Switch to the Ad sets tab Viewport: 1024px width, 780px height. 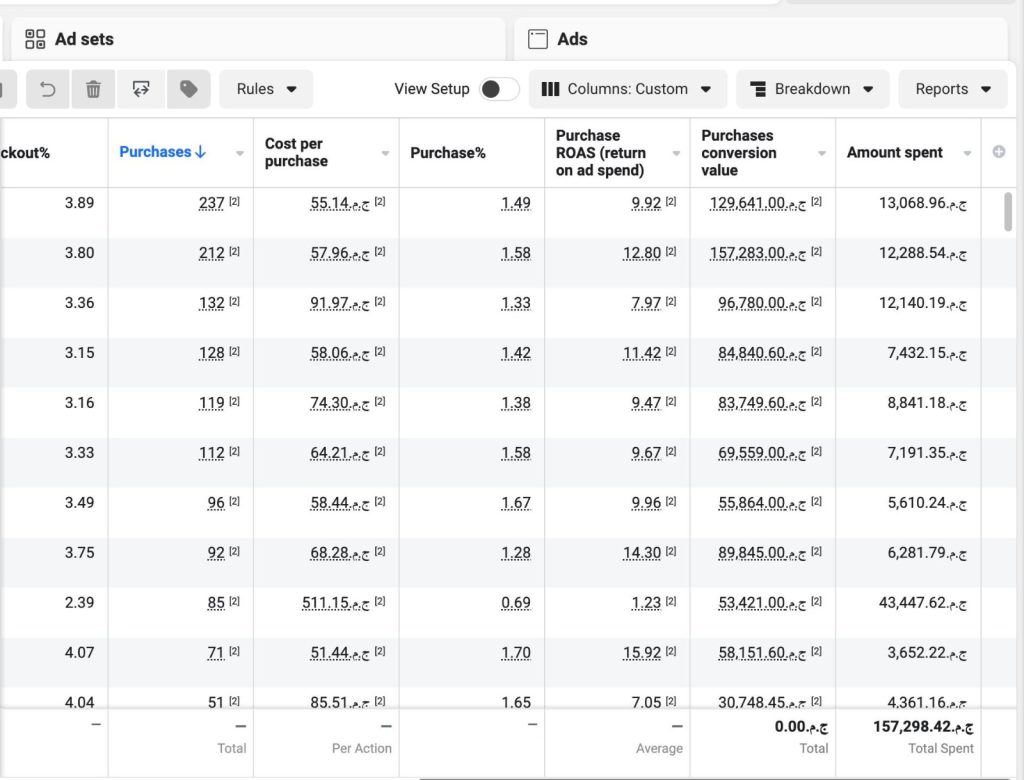pos(84,39)
